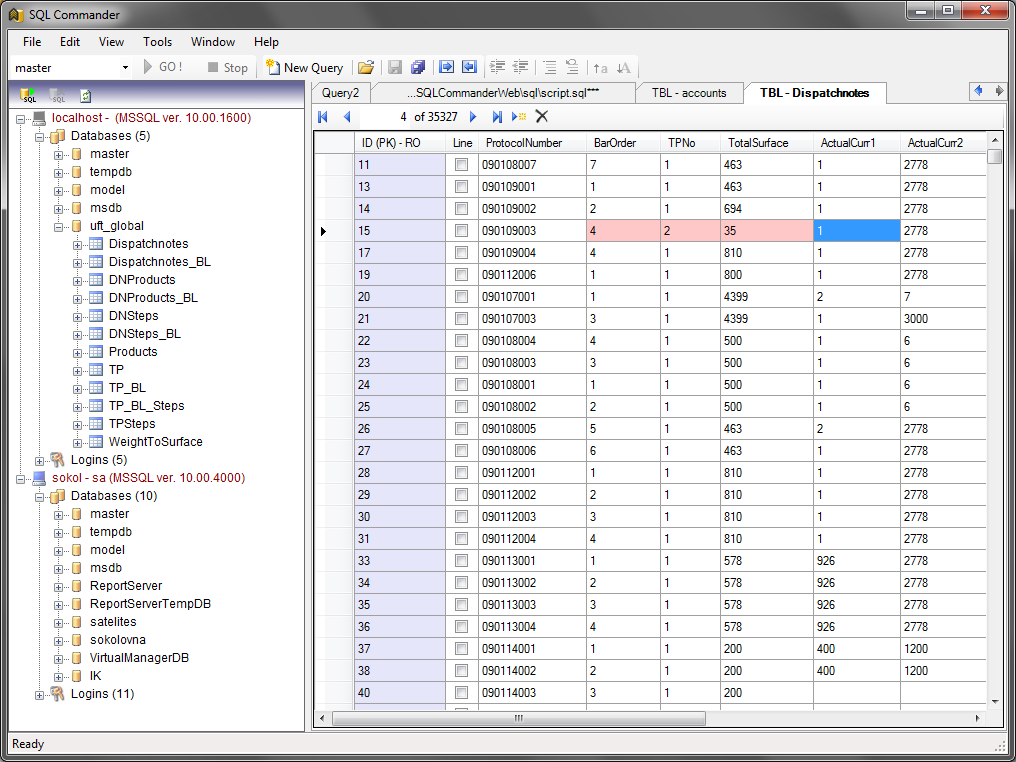Image resolution: width=1016 pixels, height=762 pixels.
Task: Jump to the last record
Action: pyautogui.click(x=497, y=117)
